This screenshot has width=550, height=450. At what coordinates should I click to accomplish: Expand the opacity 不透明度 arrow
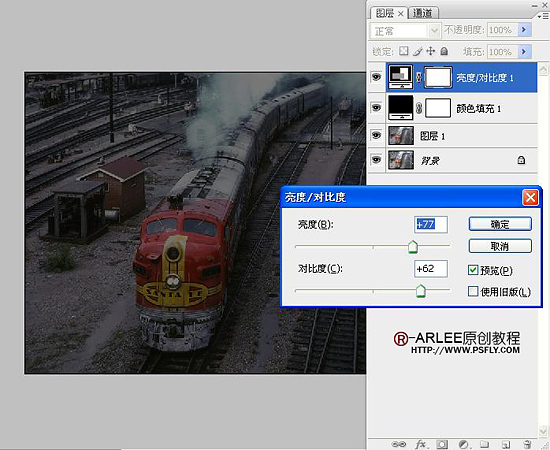(524, 30)
